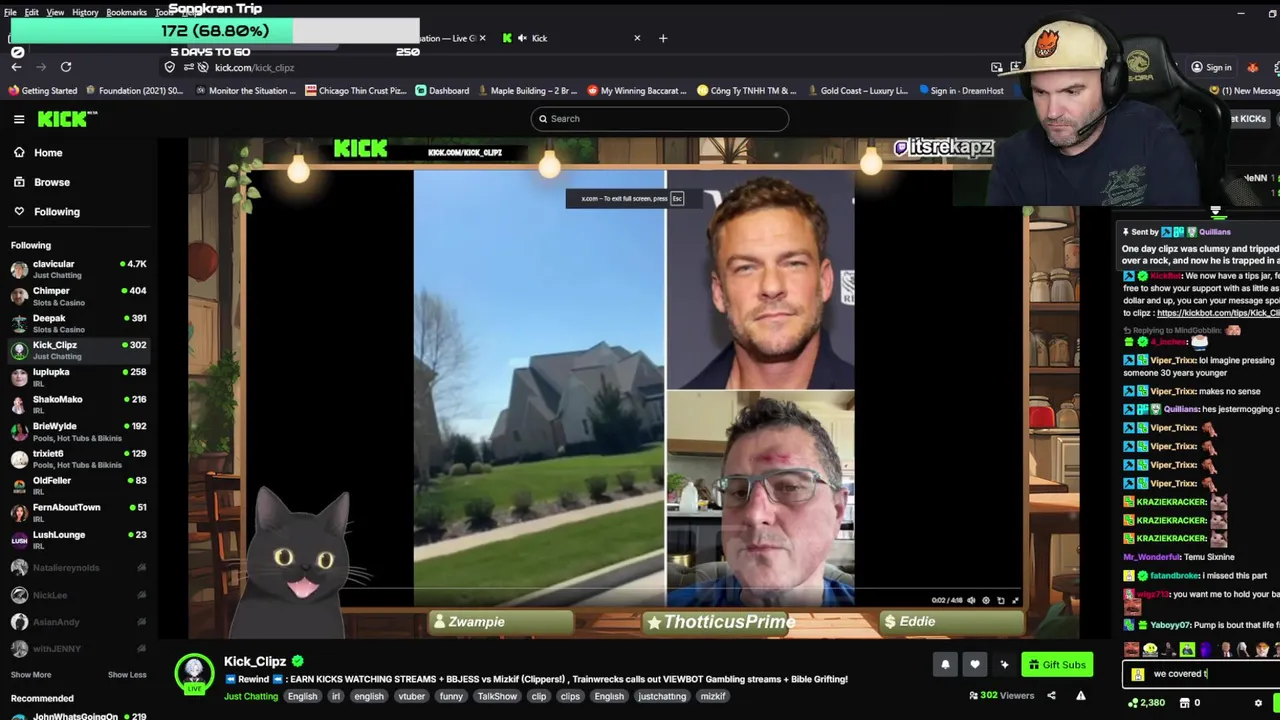Open Gold Coast Luxury bookmark
The image size is (1280, 720).
(857, 91)
